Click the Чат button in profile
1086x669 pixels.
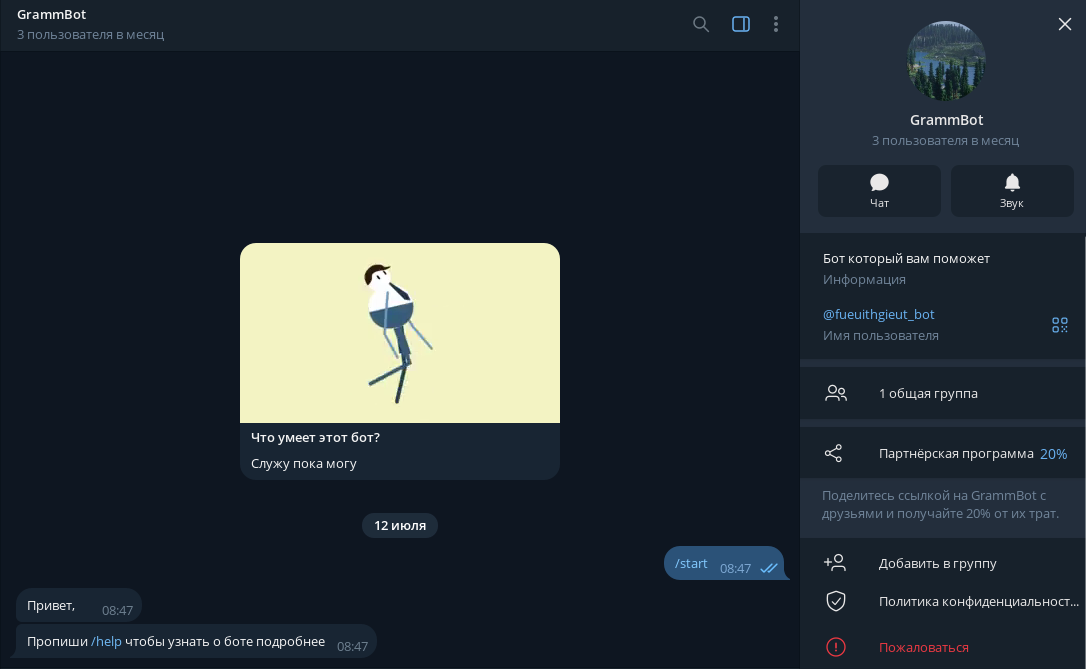tap(879, 191)
